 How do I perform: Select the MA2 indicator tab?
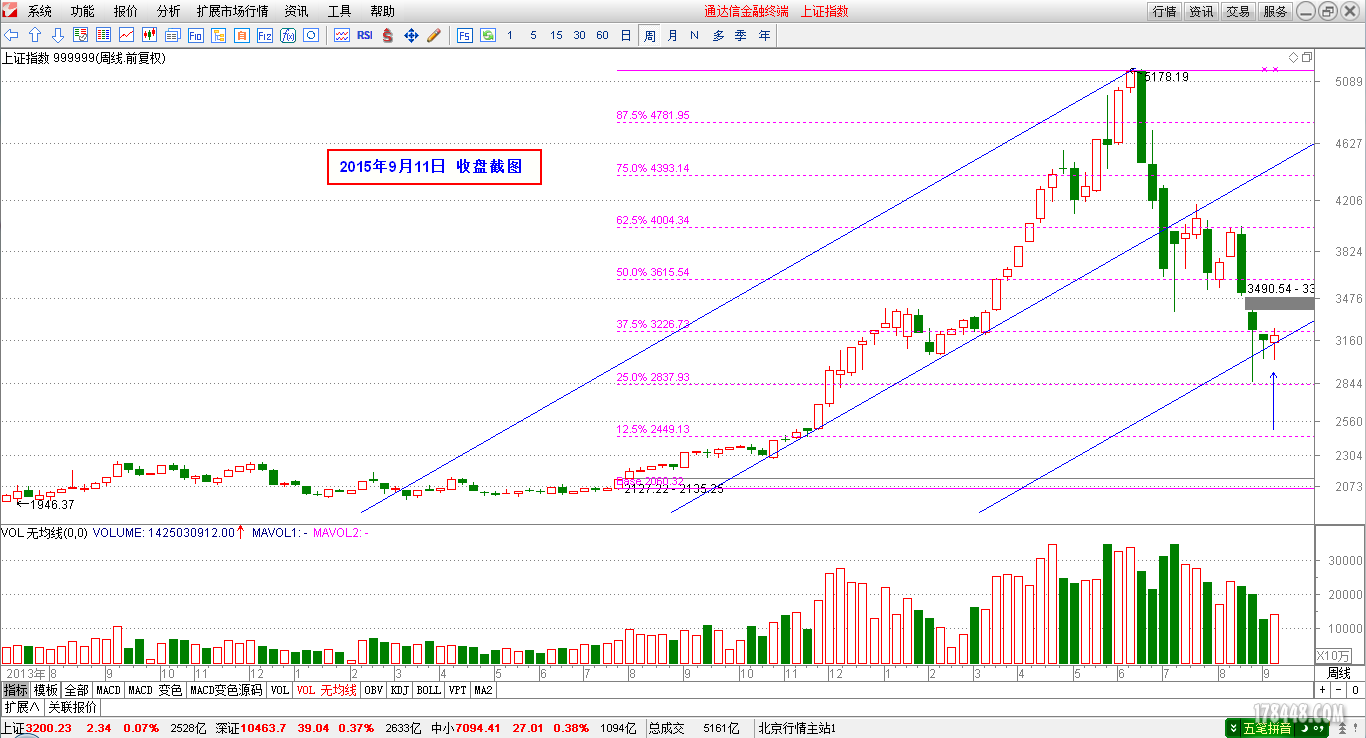[483, 690]
